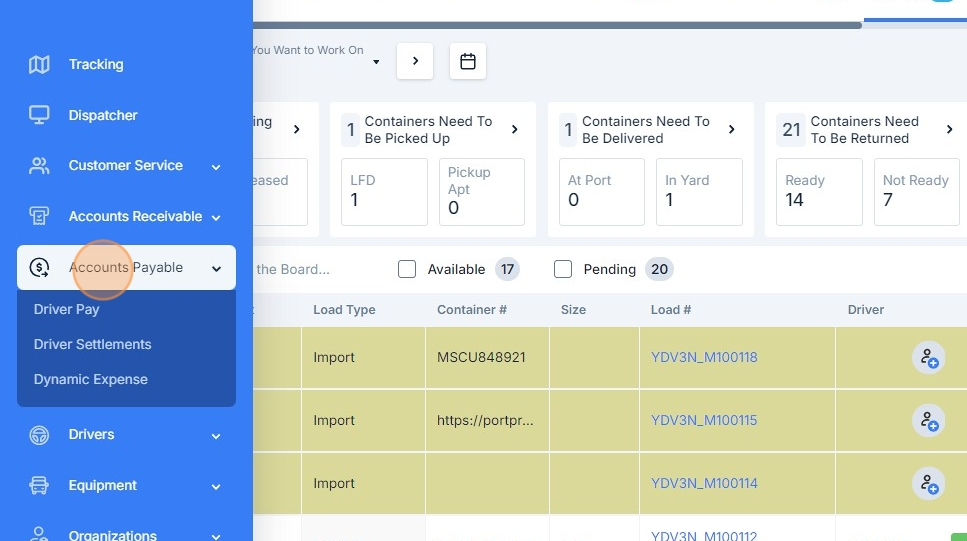The height and width of the screenshot is (541, 967).
Task: Expand Containers Need To Be Returned
Action: tap(949, 129)
